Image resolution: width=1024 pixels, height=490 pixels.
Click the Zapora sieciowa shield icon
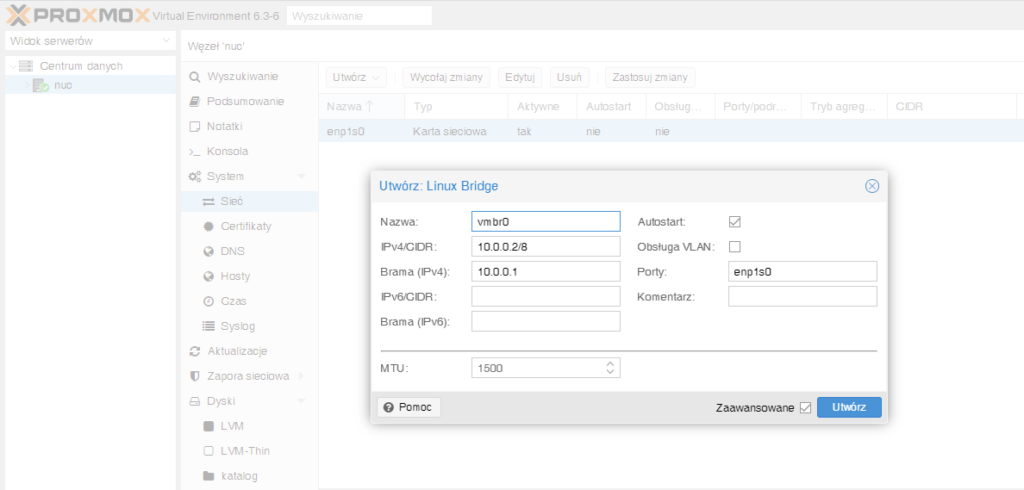click(195, 376)
